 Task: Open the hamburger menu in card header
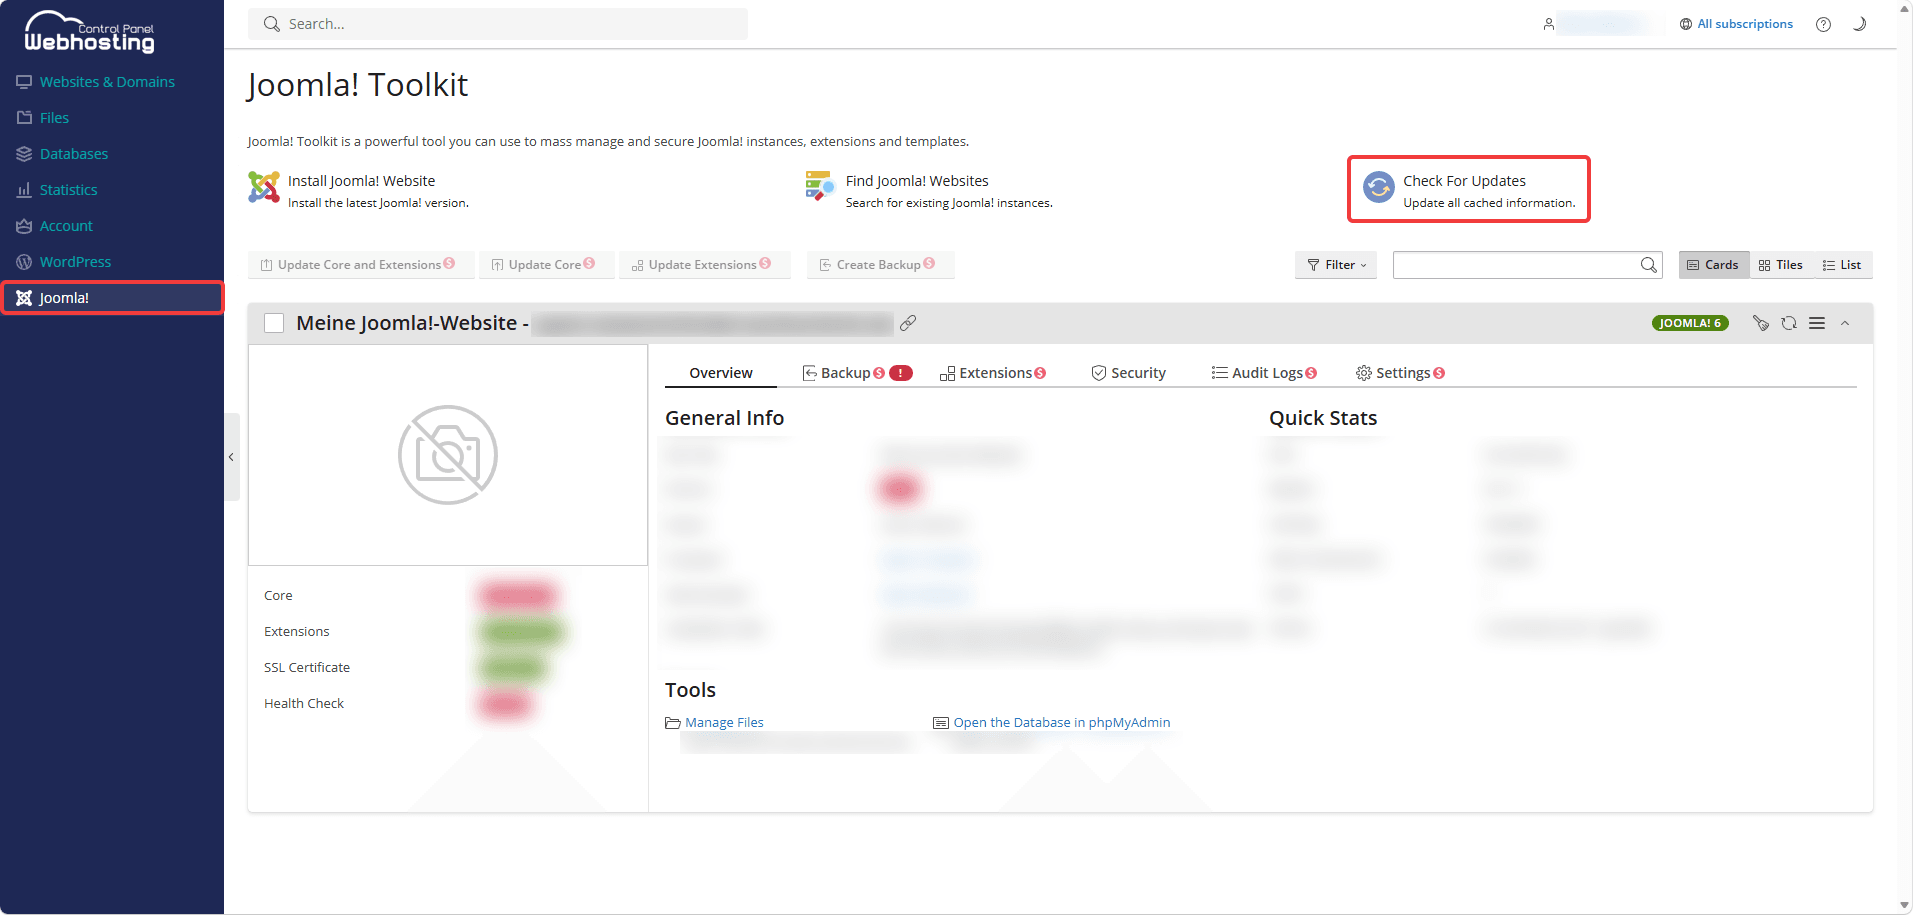1817,323
